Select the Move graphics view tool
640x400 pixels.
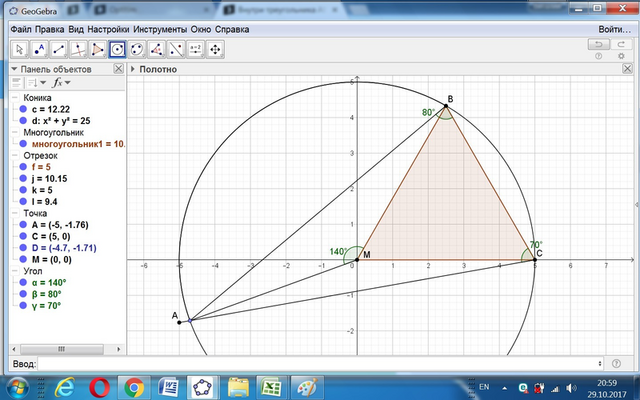click(x=215, y=49)
